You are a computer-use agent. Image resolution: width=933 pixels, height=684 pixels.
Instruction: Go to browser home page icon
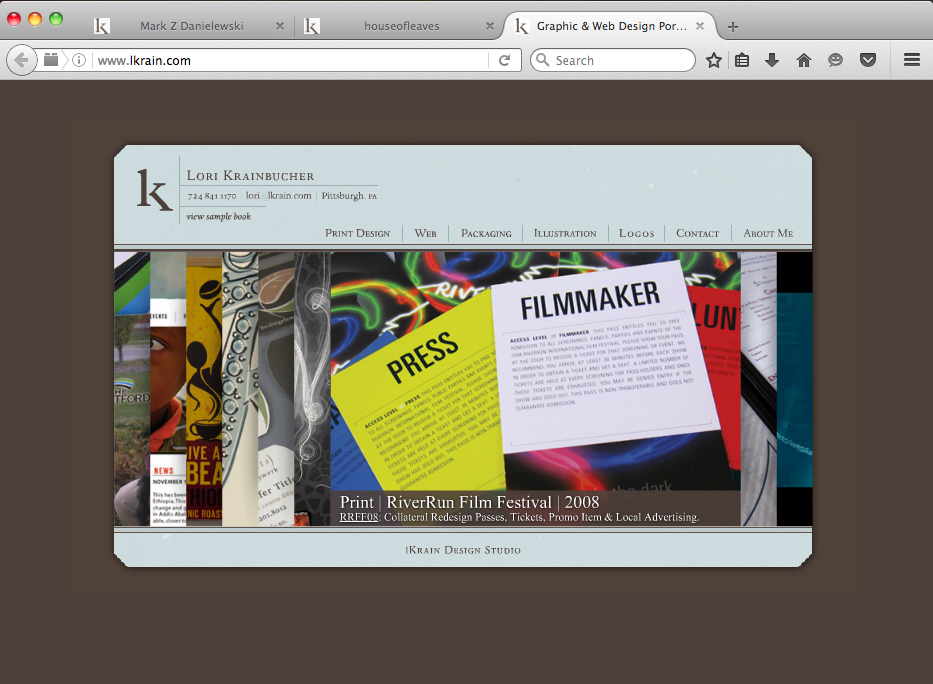803,60
